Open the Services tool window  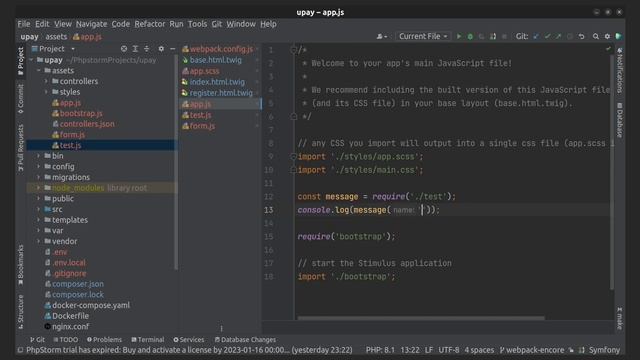pos(189,340)
